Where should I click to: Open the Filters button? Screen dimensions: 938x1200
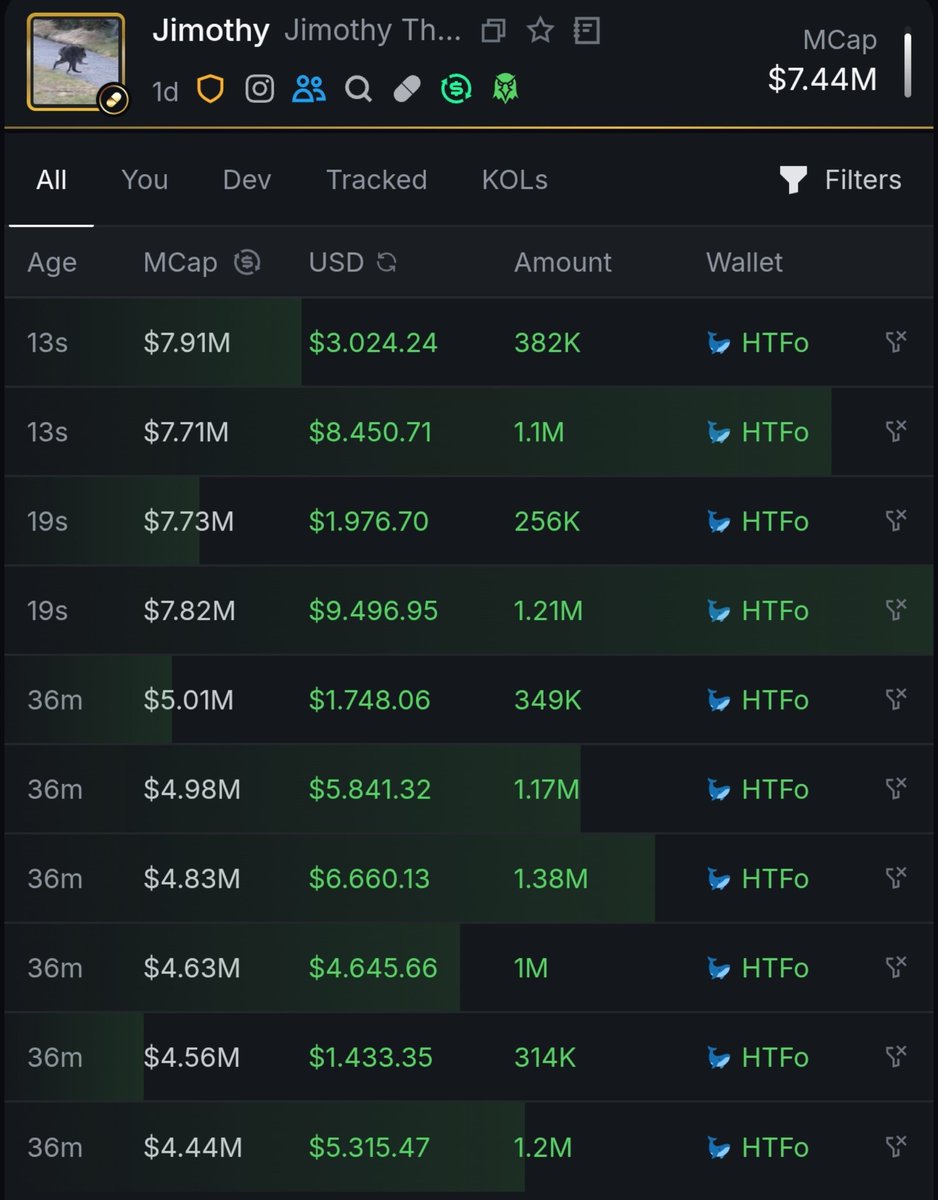tap(840, 180)
